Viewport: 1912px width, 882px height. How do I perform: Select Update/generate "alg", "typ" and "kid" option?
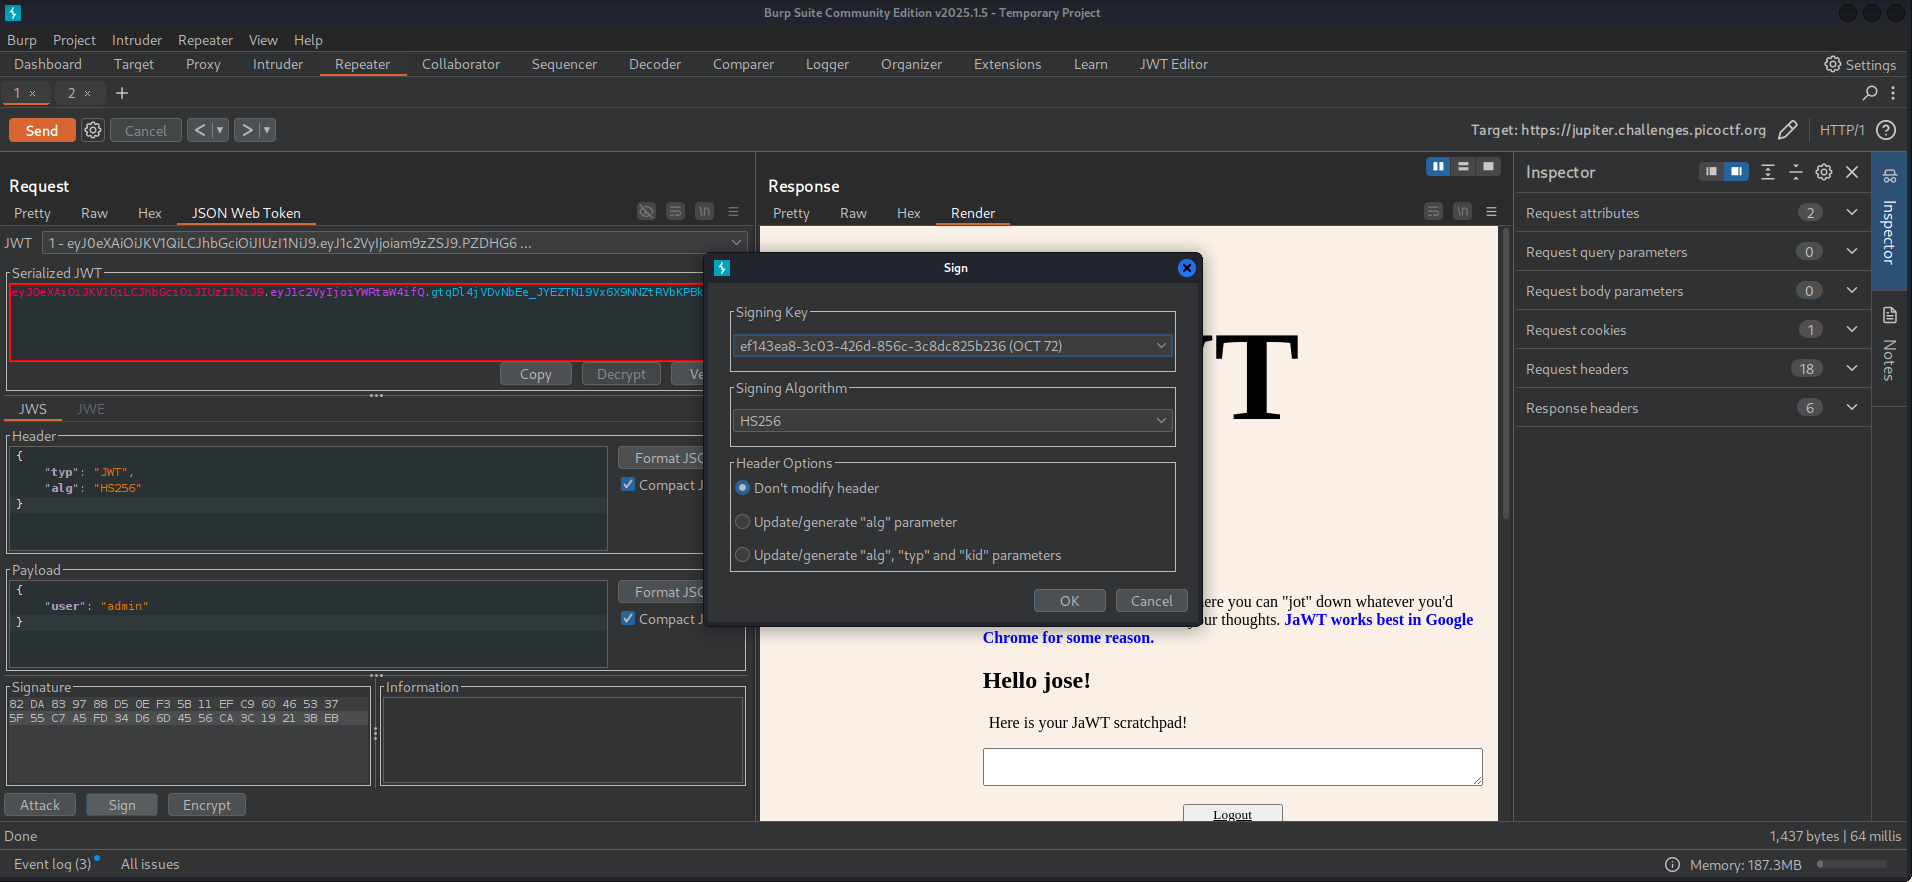pos(742,555)
